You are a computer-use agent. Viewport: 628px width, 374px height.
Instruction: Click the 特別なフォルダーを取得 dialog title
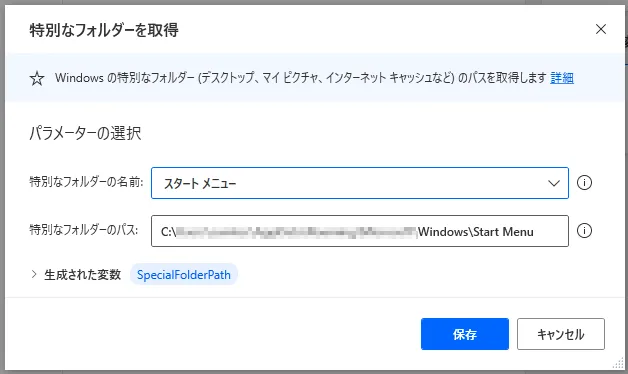pos(104,30)
